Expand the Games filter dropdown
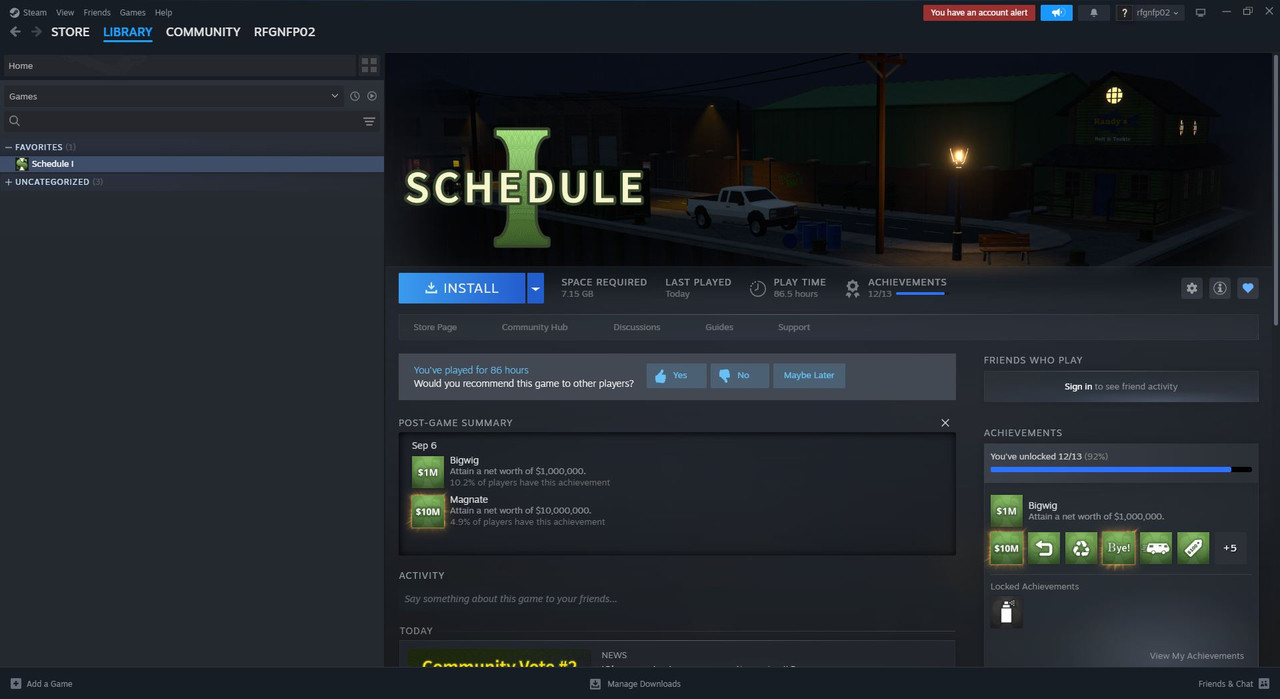1280x699 pixels. click(x=334, y=96)
